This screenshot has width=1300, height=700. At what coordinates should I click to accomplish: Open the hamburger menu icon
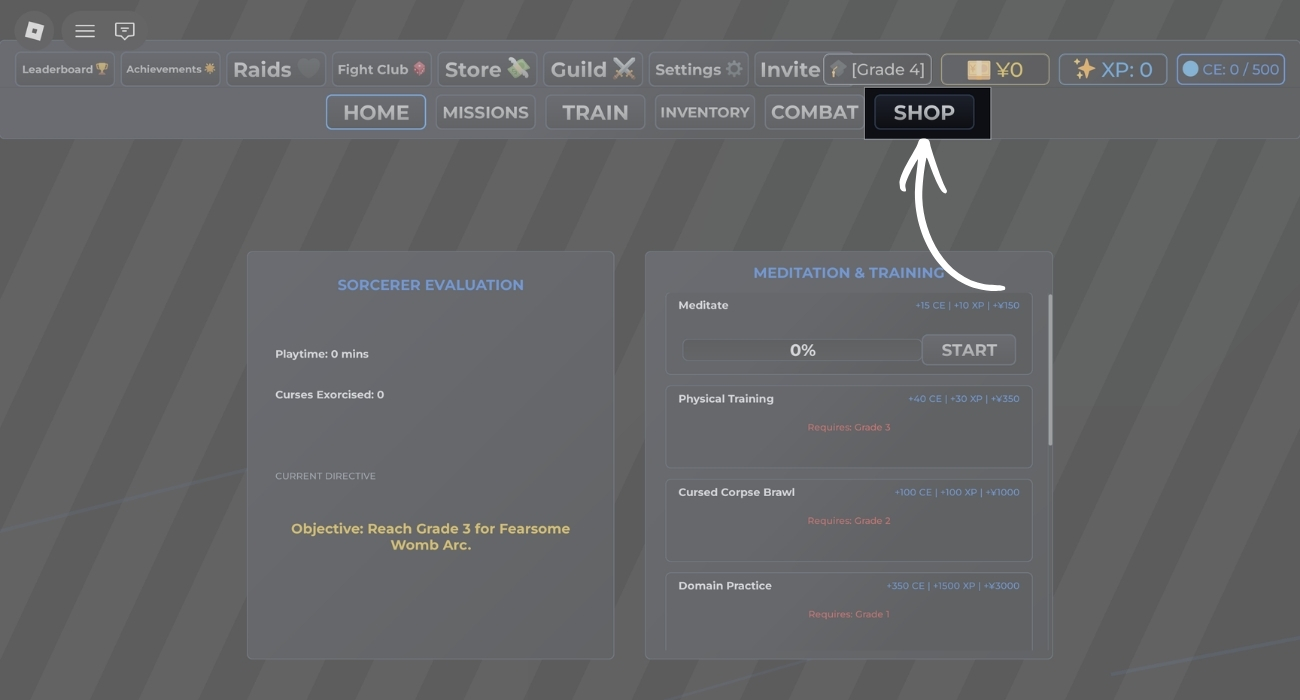85,30
